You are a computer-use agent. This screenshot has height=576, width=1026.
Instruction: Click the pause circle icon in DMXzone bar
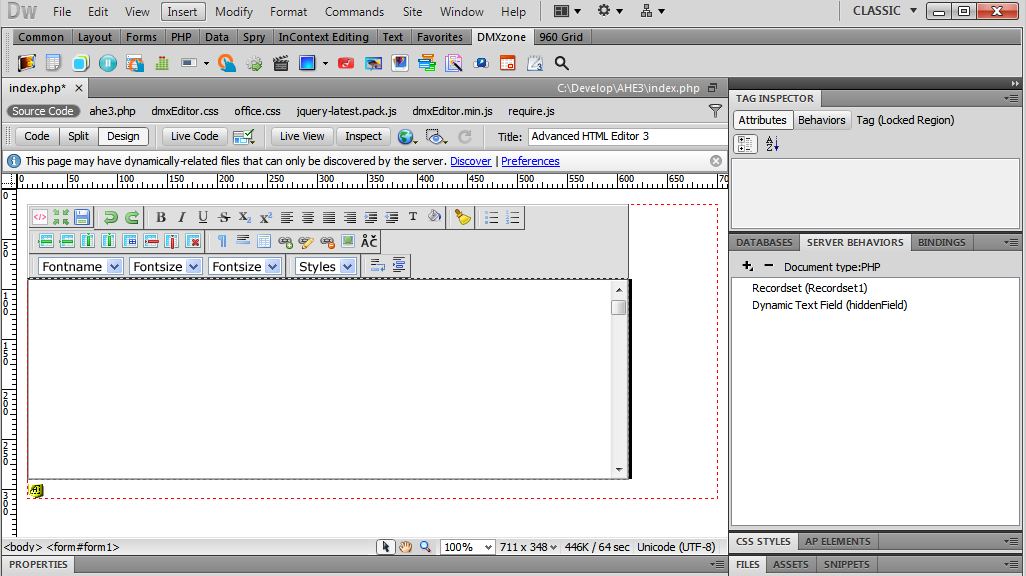pos(108,63)
